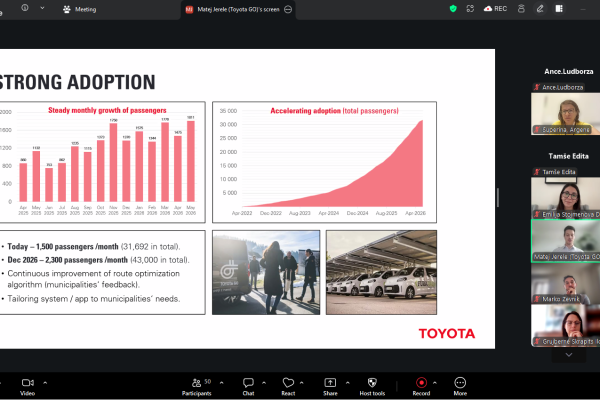Image resolution: width=600 pixels, height=400 pixels.
Task: Click 'Continuous improvement of route optimization' bullet
Action: click(93, 279)
